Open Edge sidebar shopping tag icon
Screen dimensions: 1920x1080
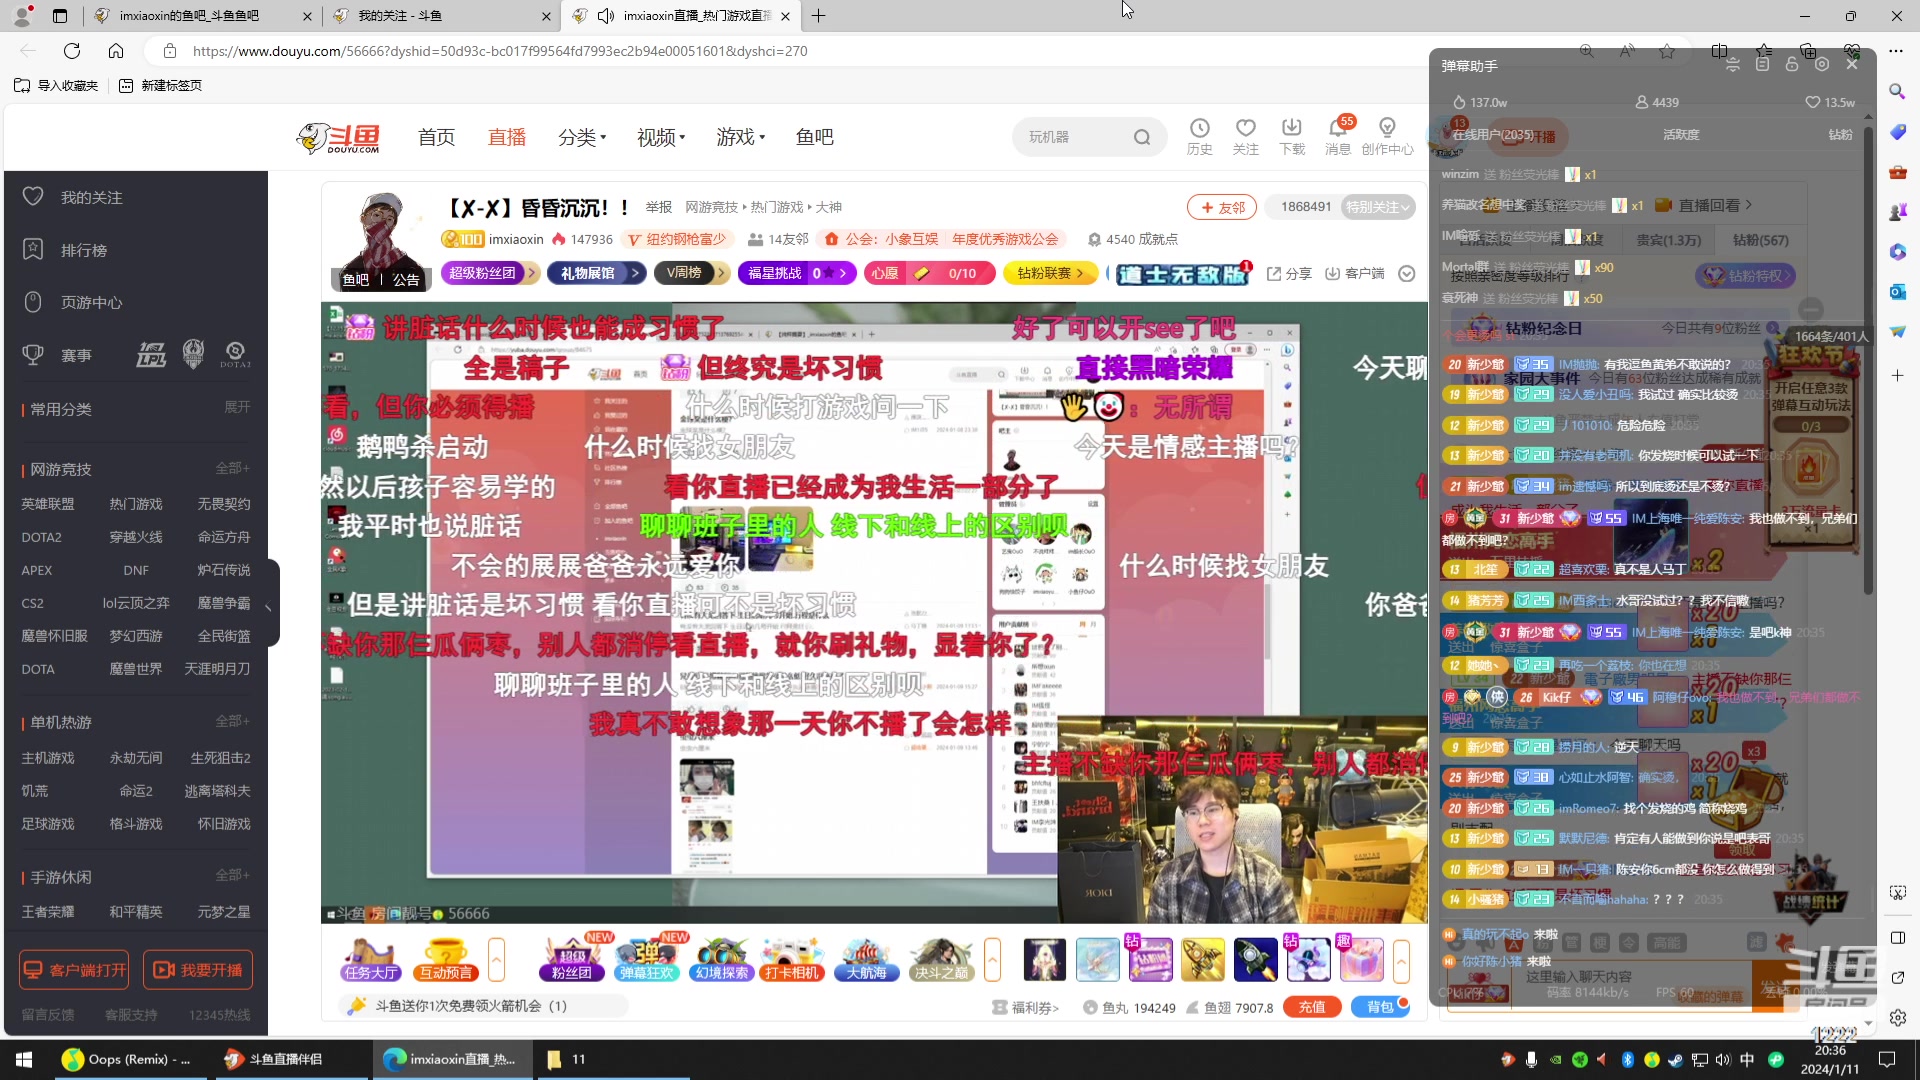tap(1897, 131)
